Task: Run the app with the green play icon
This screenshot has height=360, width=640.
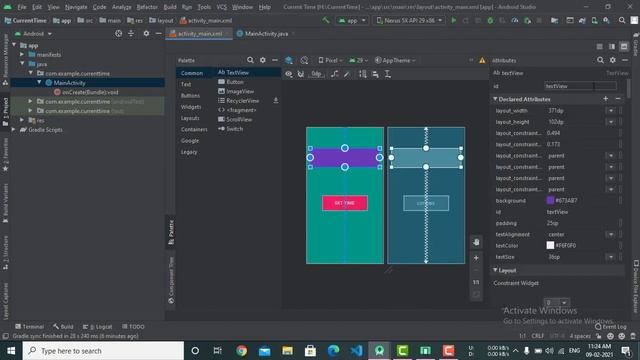Action: click(x=453, y=20)
